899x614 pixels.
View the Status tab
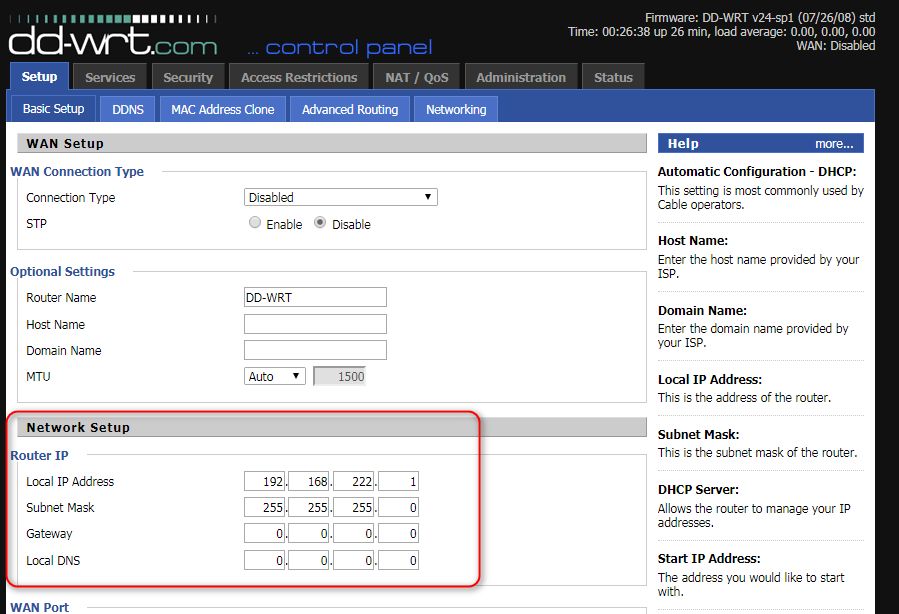[x=613, y=76]
